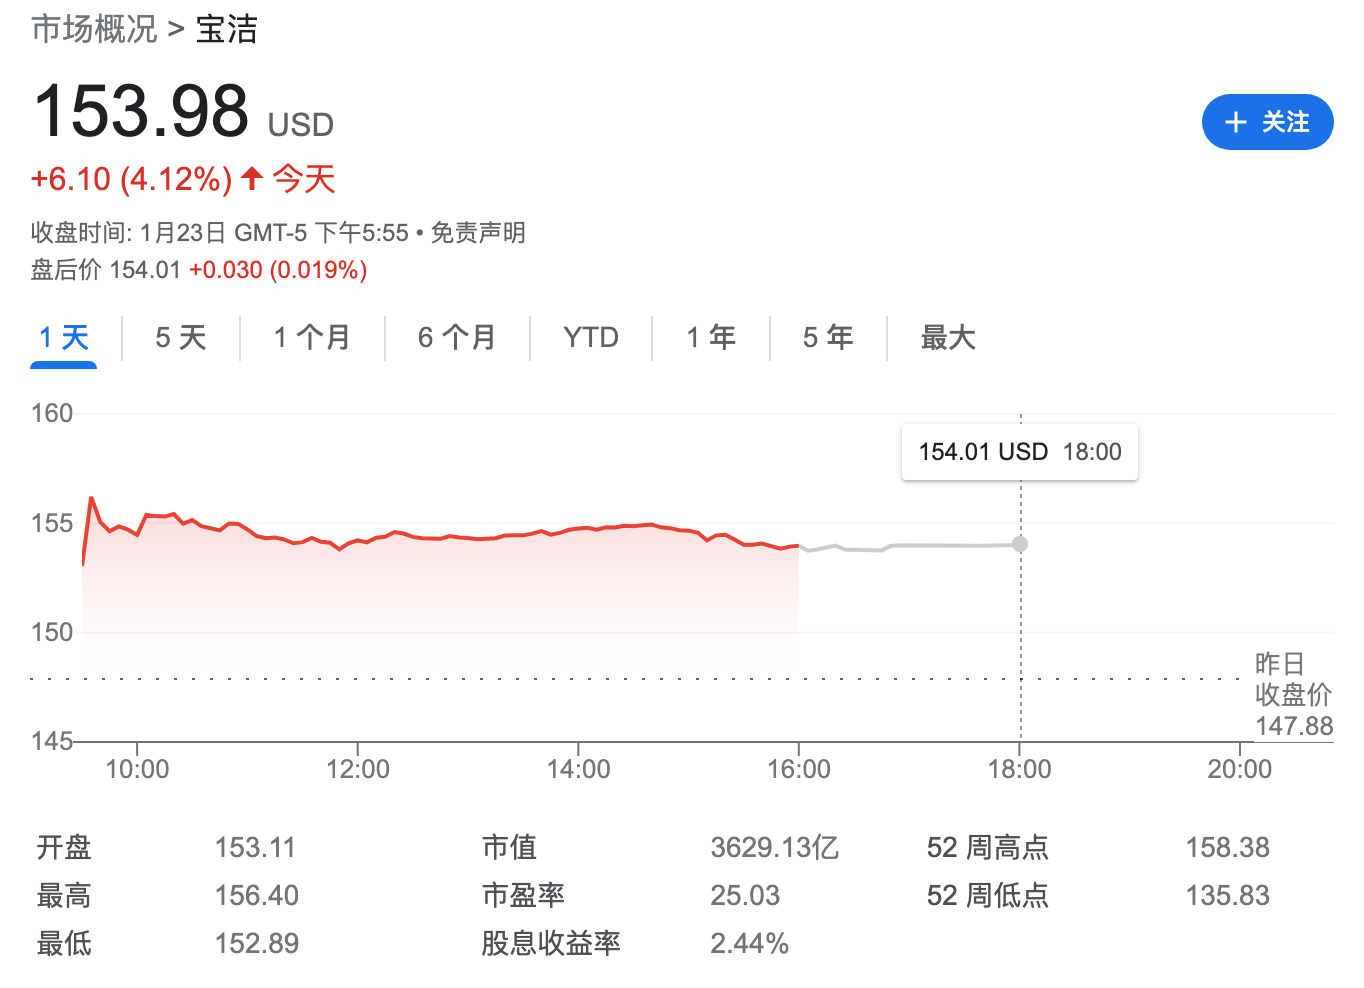The image size is (1364, 988).
Task: Select the YTD tab
Action: point(591,338)
